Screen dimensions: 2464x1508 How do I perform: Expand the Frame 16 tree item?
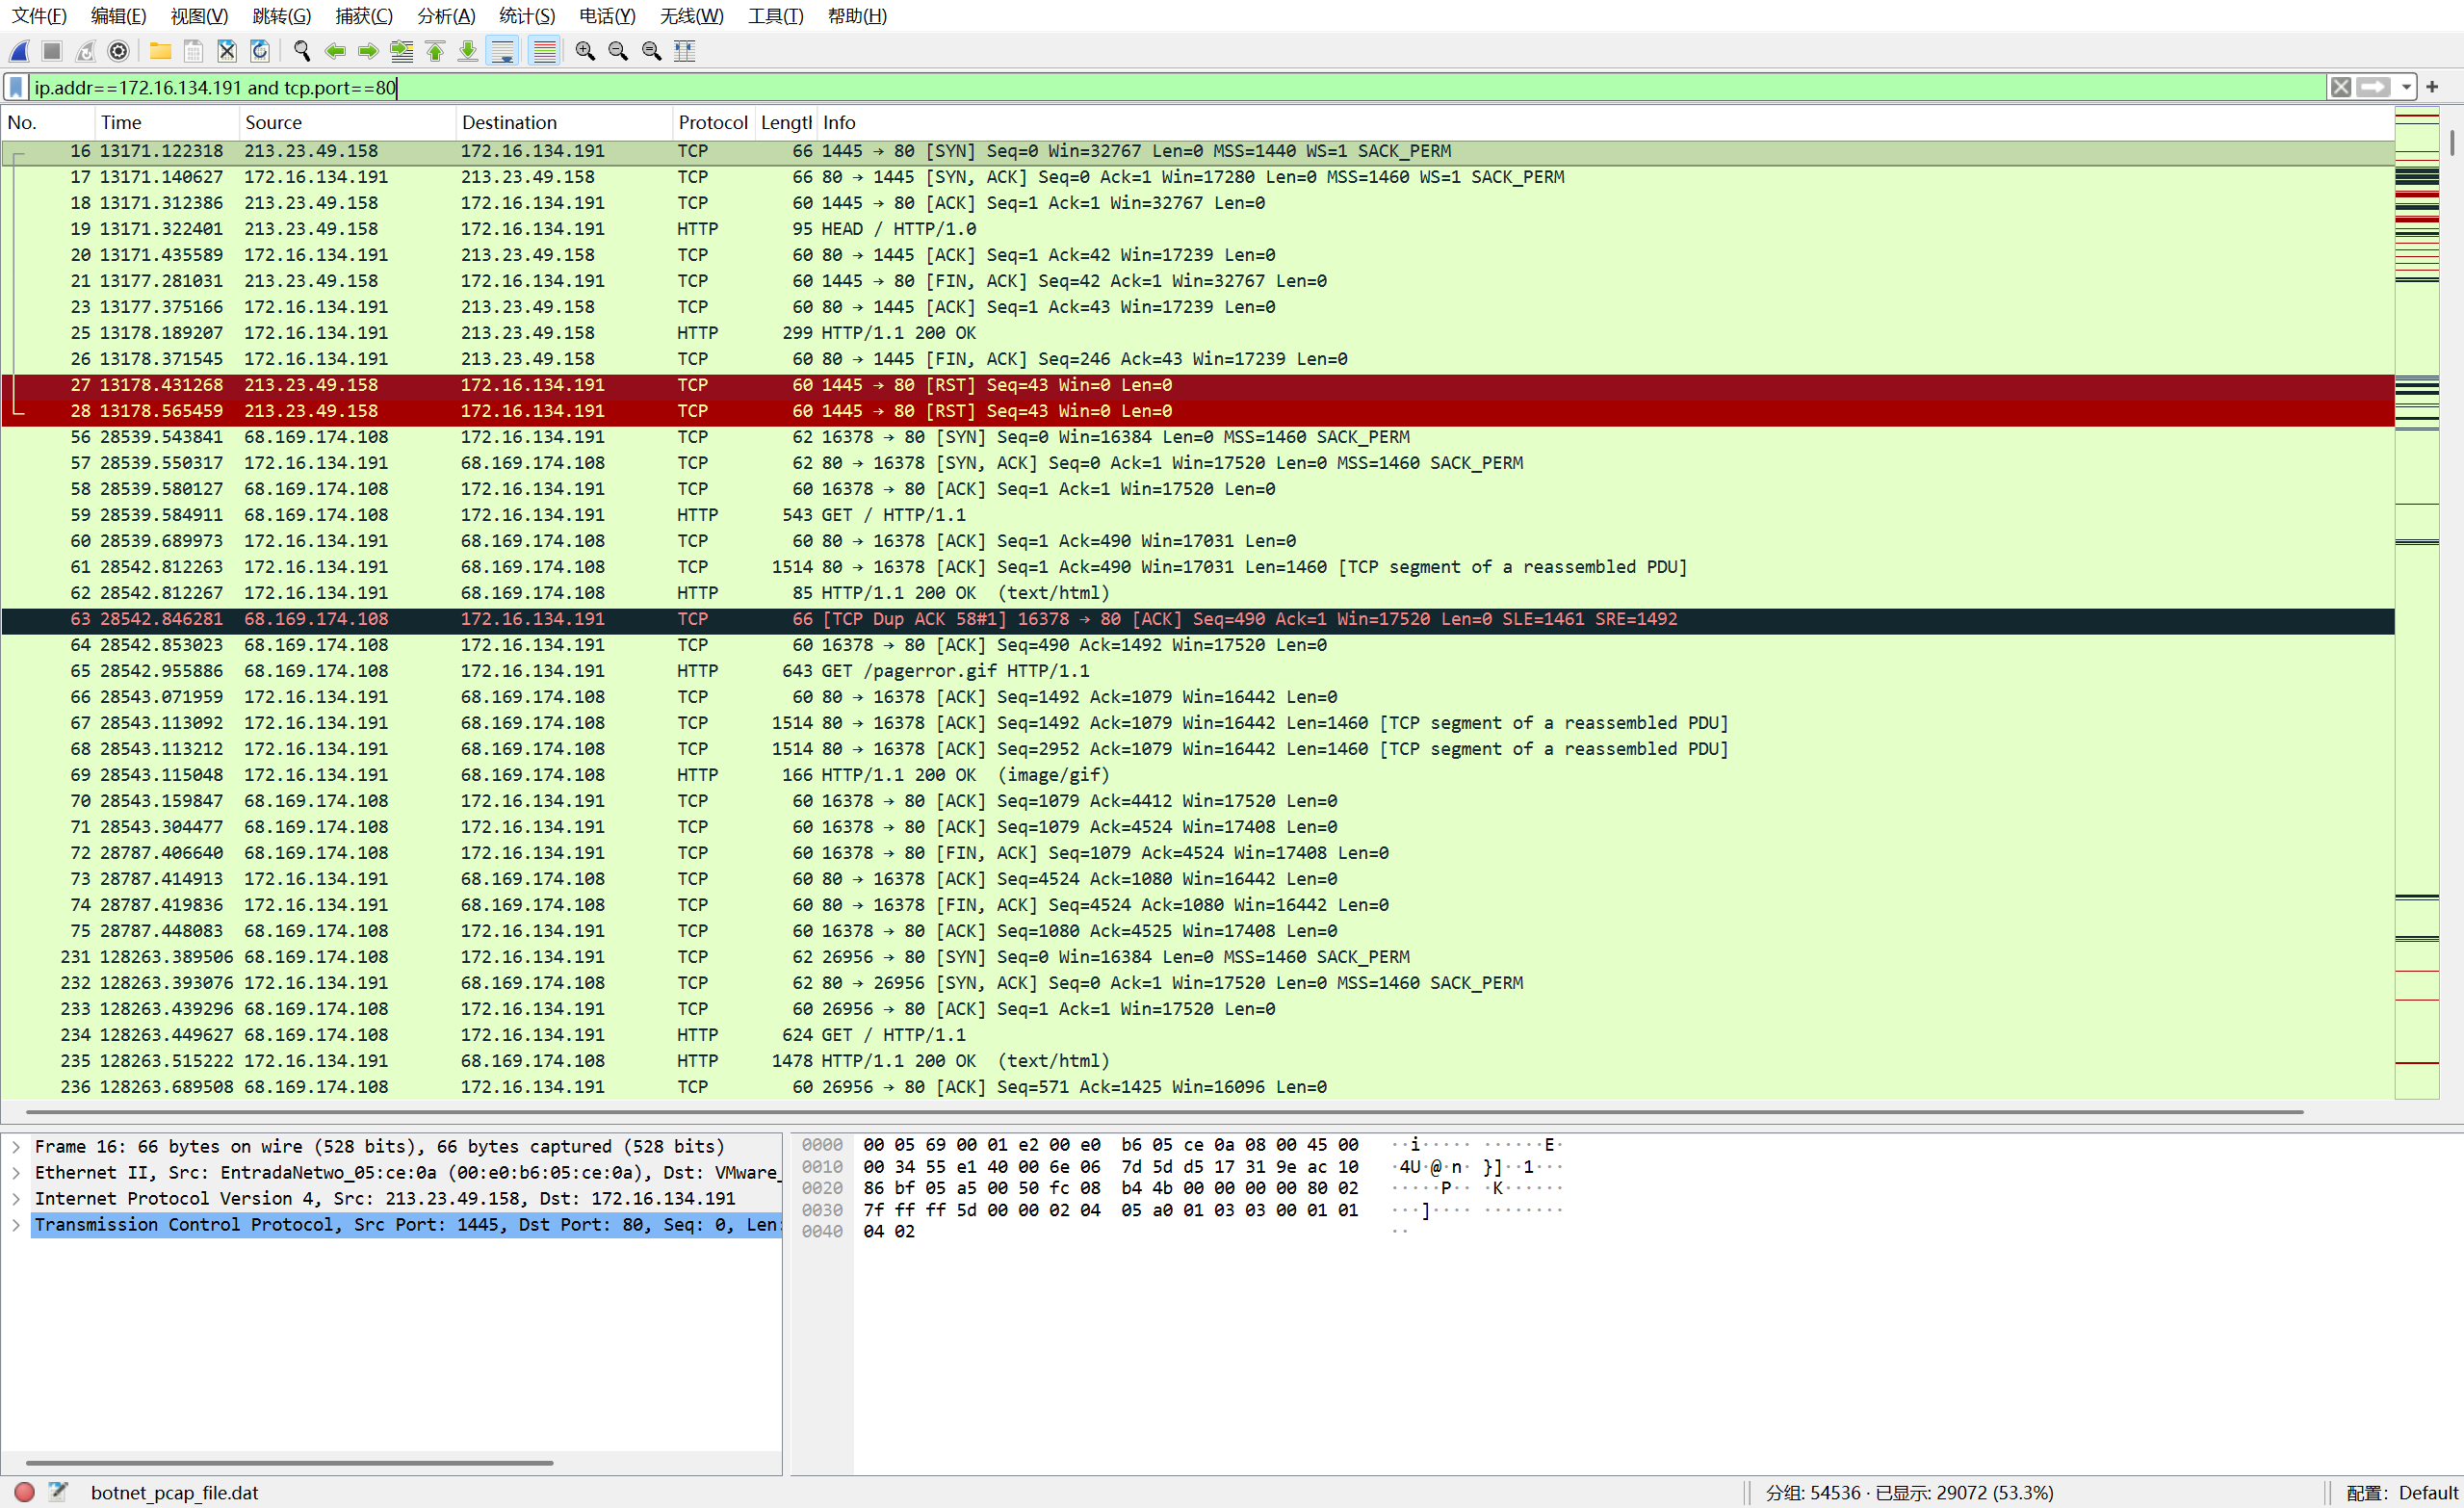16,1147
